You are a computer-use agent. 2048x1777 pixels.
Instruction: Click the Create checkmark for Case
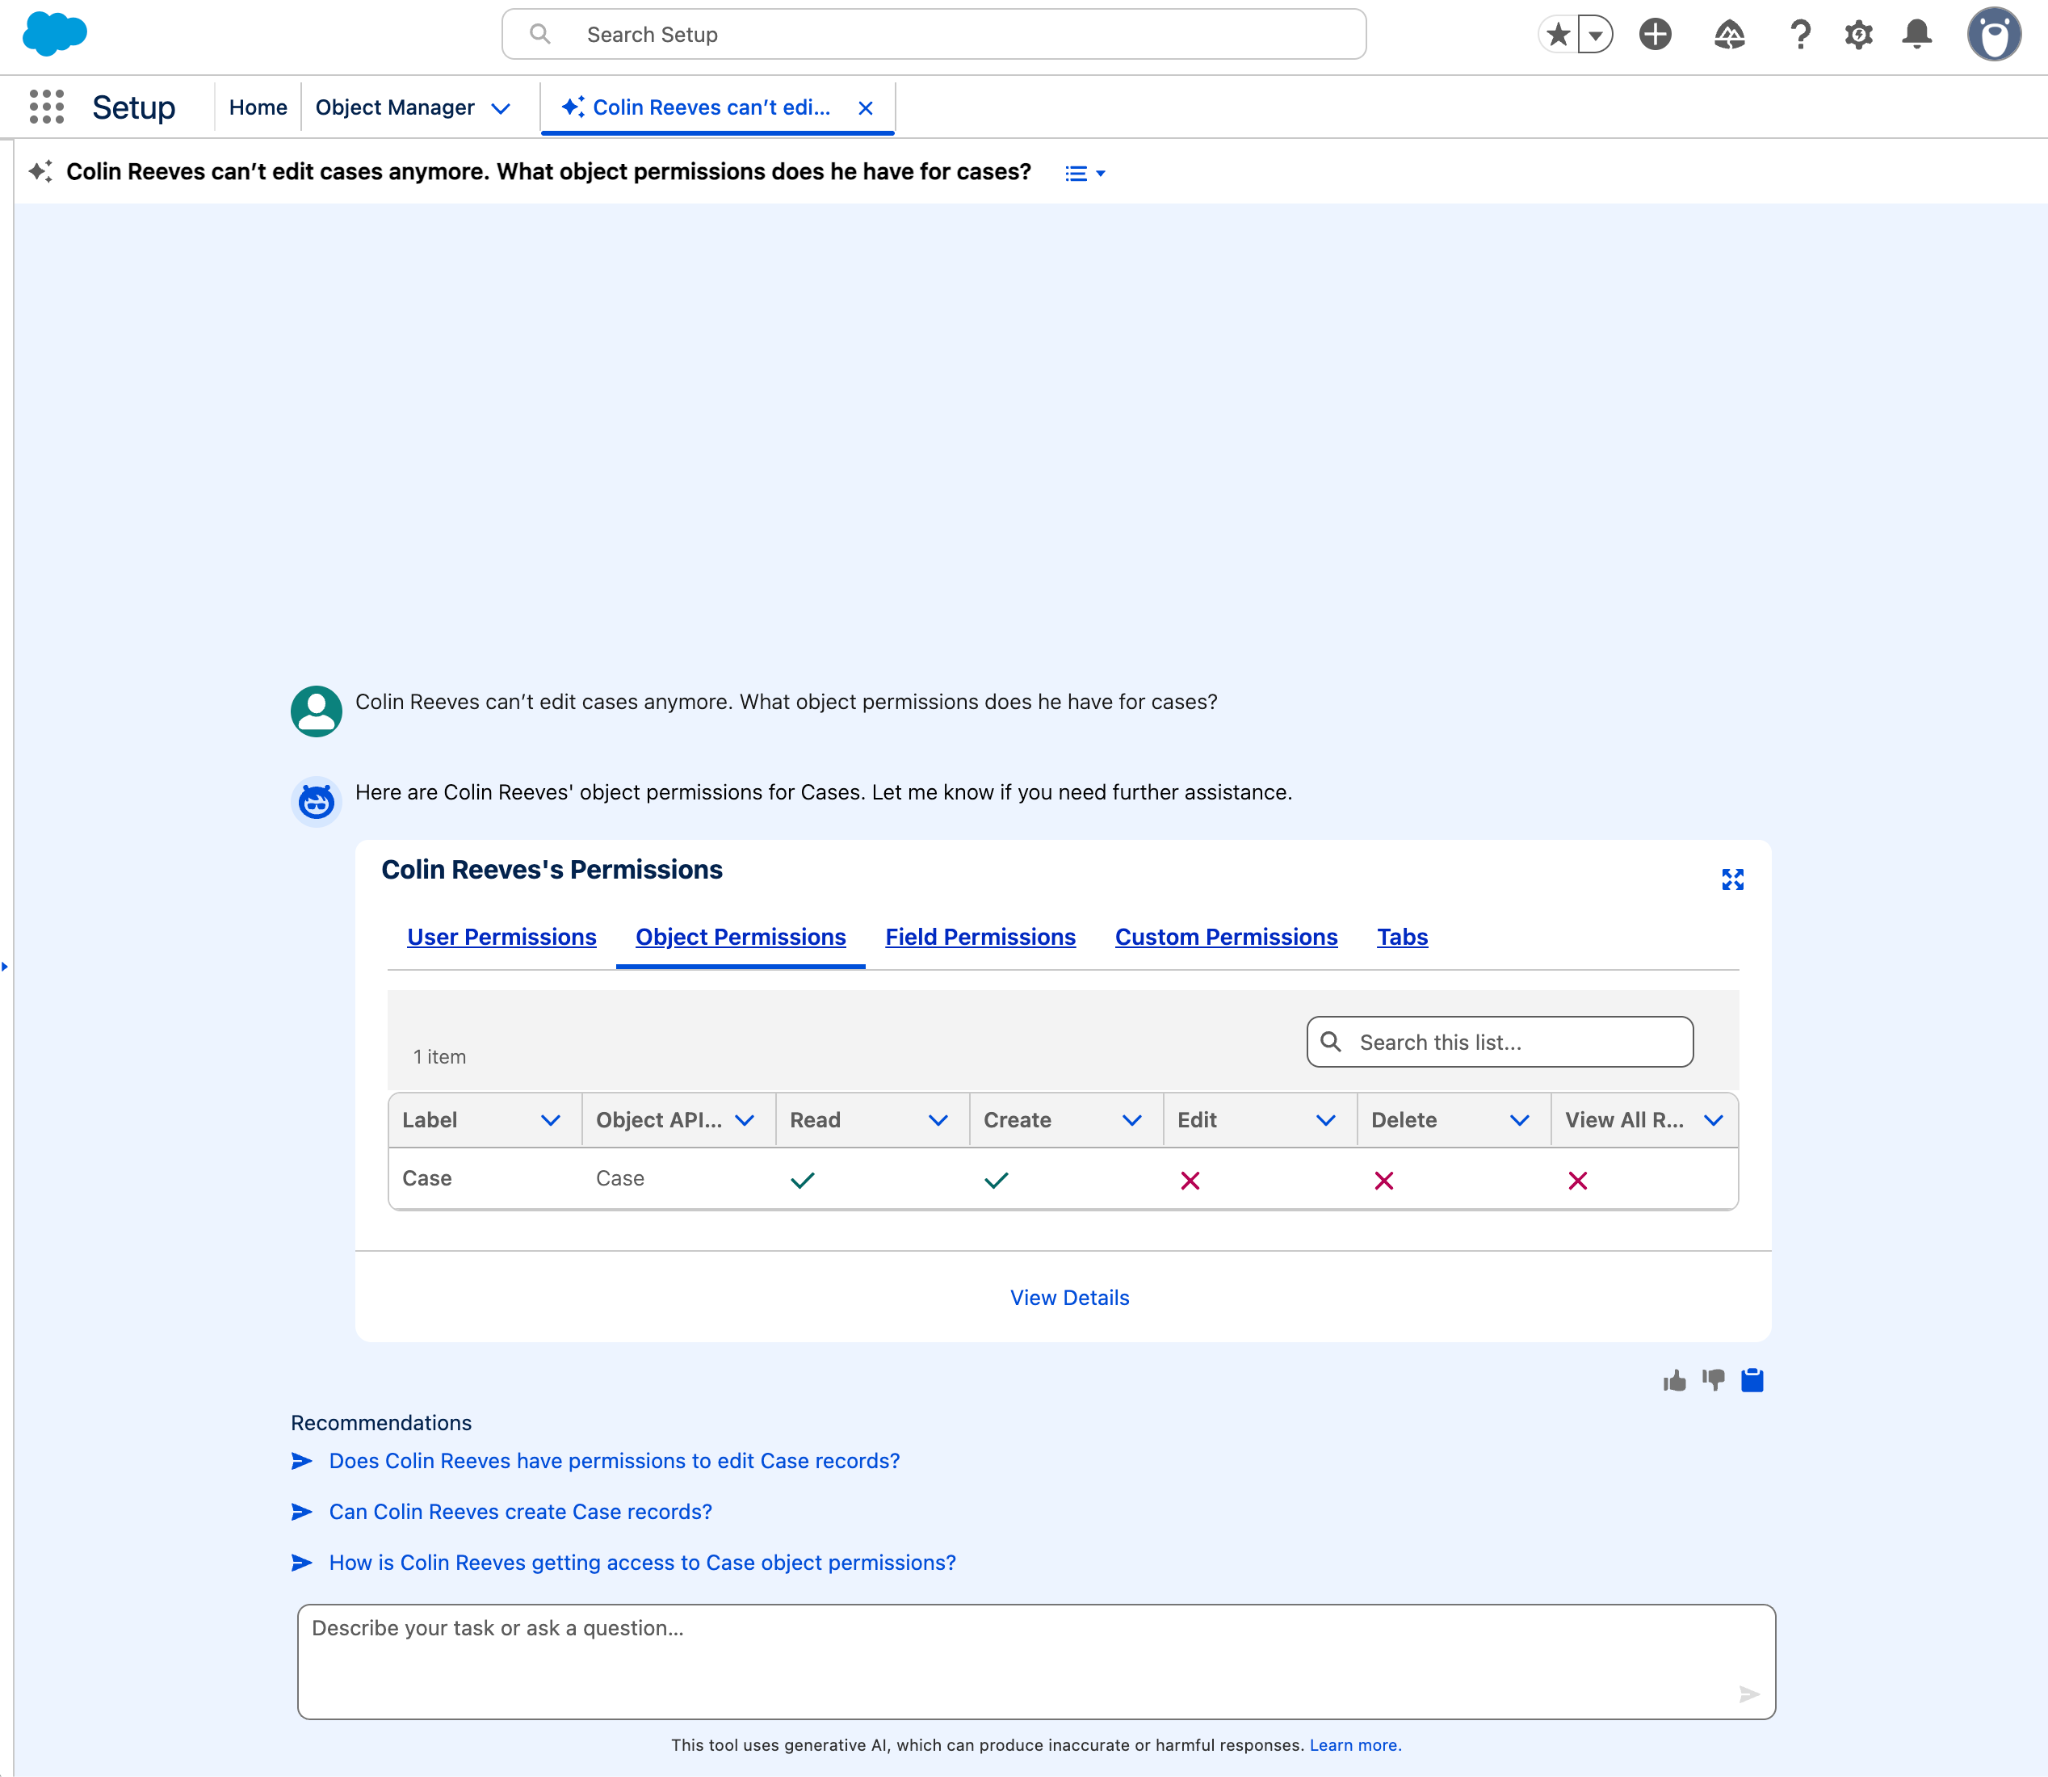pos(997,1180)
